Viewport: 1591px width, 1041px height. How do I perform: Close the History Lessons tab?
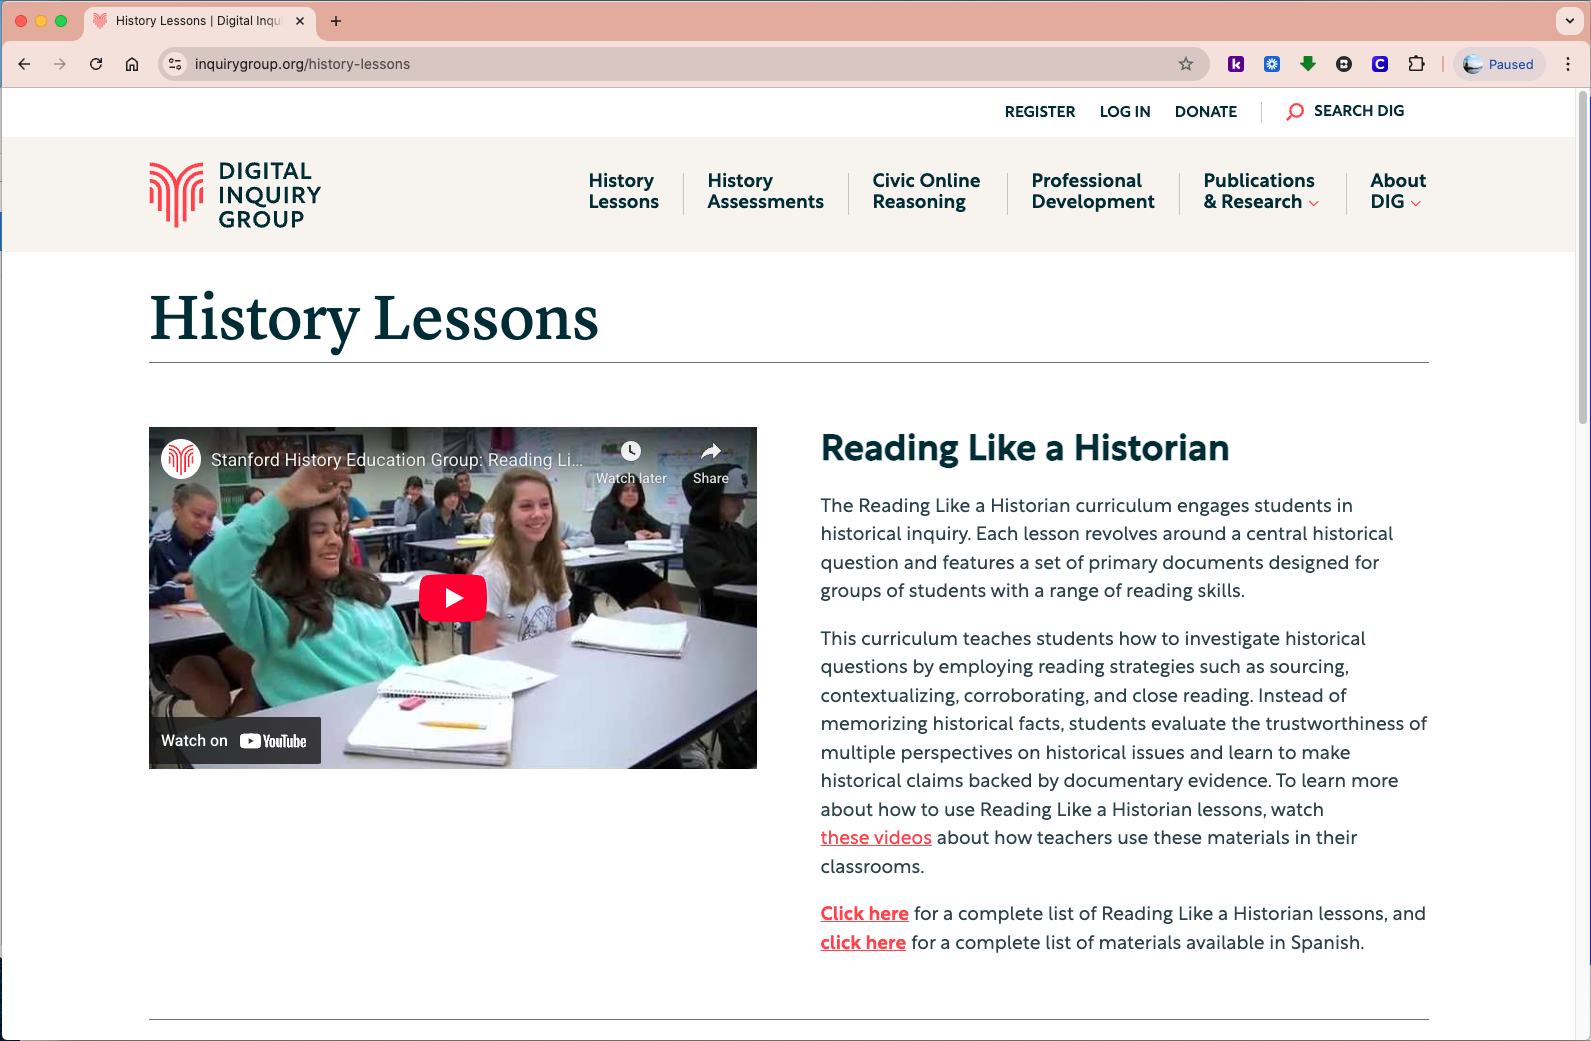[300, 21]
